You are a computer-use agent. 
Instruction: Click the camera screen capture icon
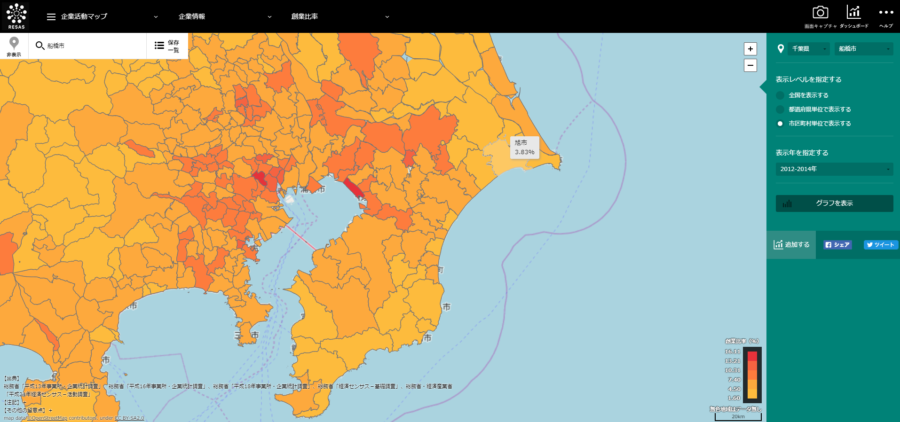[x=820, y=13]
